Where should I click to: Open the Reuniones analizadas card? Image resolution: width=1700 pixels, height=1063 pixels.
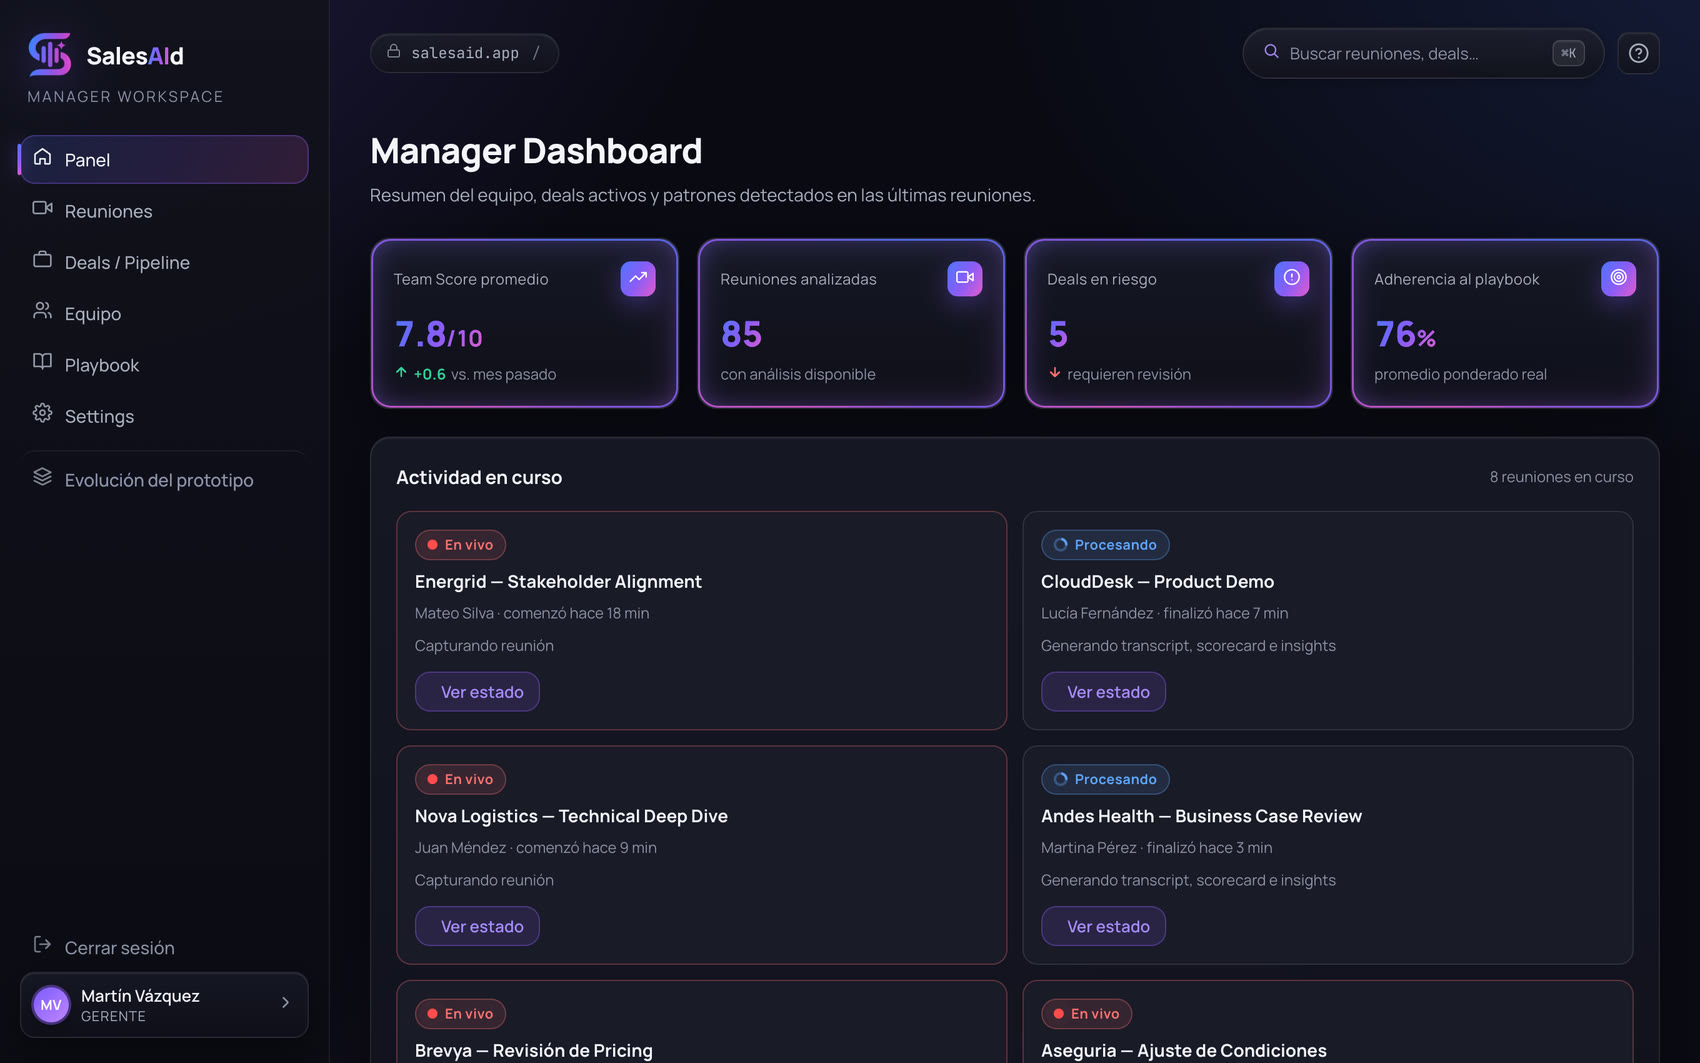pyautogui.click(x=851, y=323)
